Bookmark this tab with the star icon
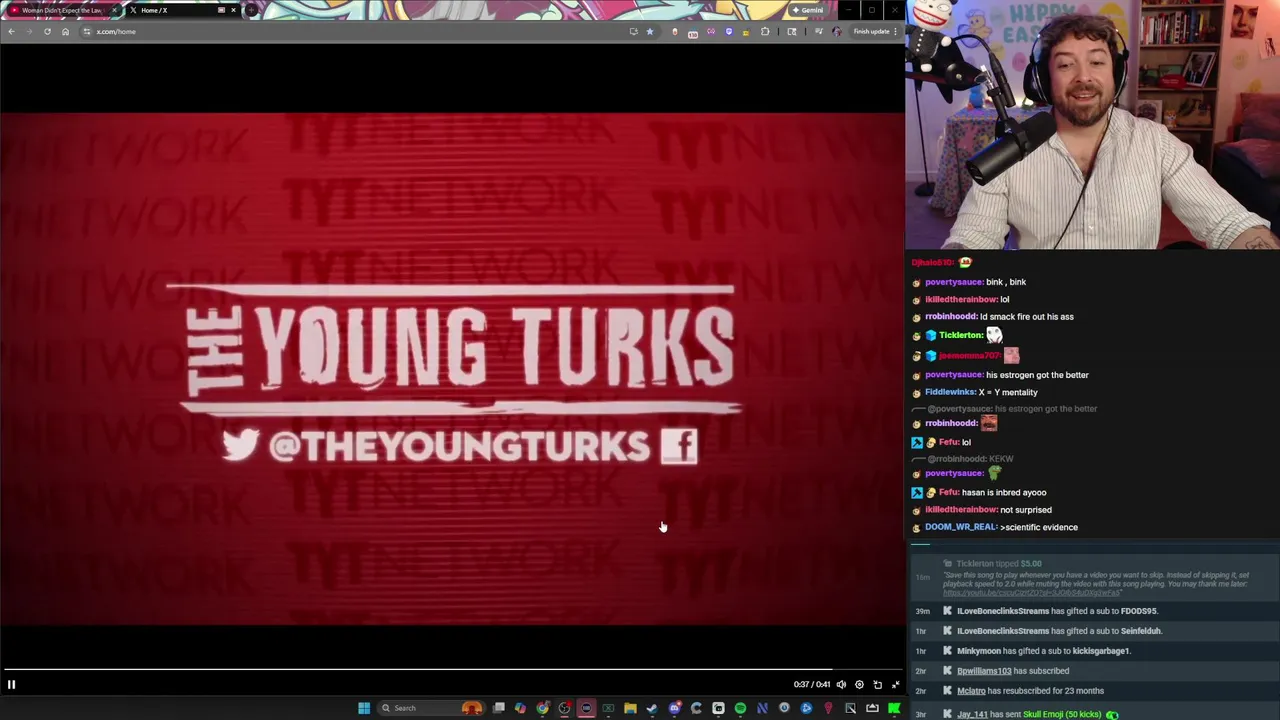Viewport: 1280px width, 720px height. 649,31
